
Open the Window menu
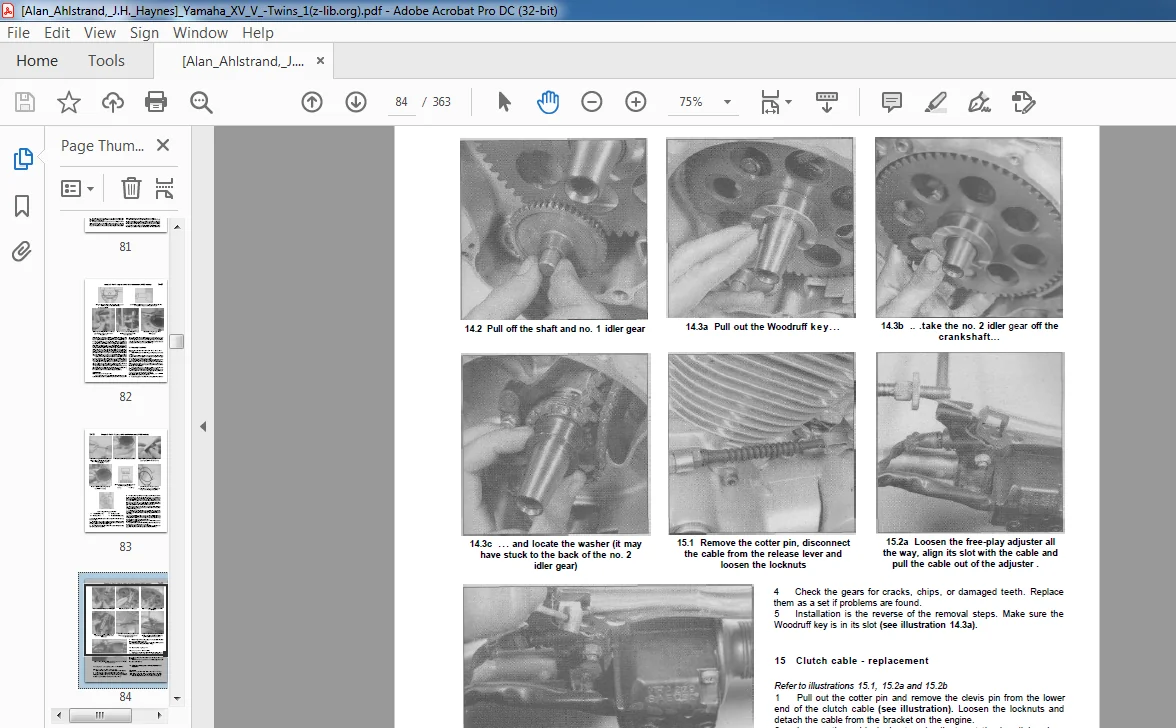pyautogui.click(x=200, y=33)
